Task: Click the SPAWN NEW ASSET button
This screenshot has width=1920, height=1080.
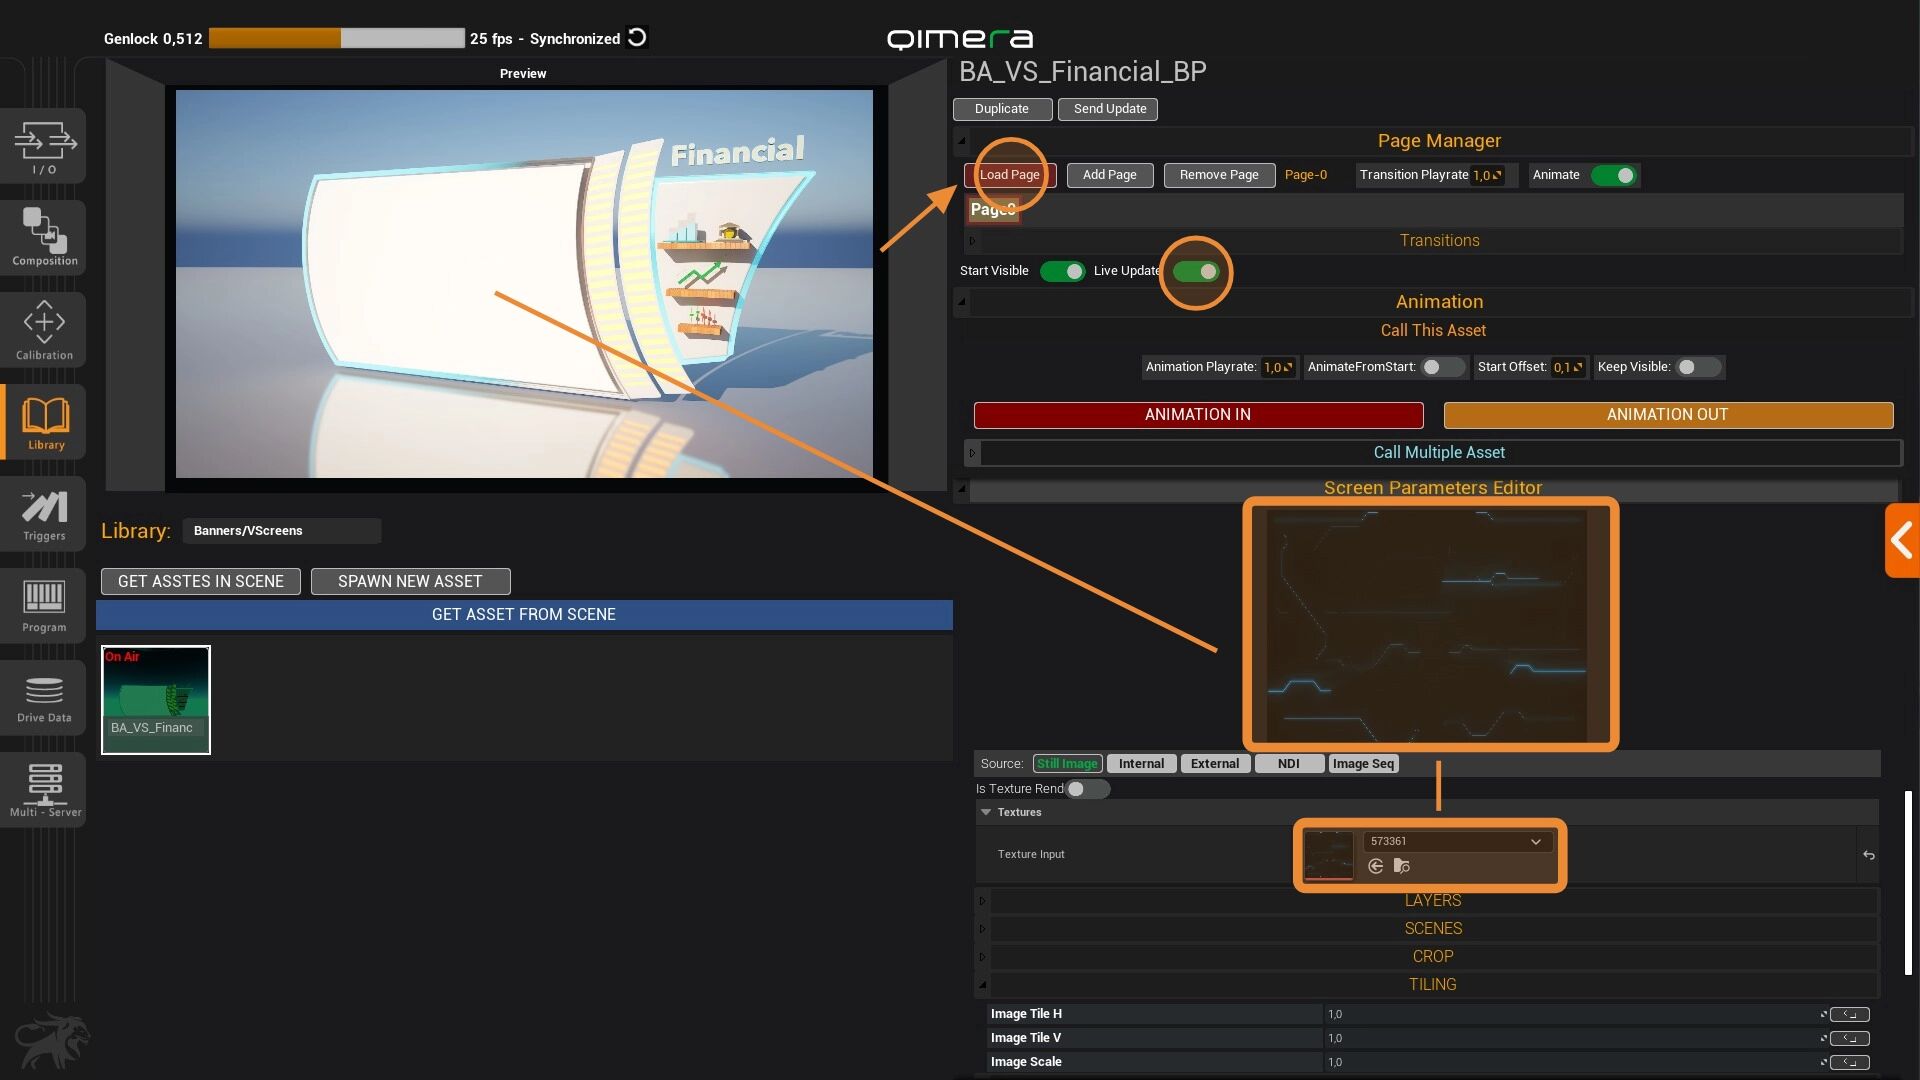Action: tap(410, 581)
